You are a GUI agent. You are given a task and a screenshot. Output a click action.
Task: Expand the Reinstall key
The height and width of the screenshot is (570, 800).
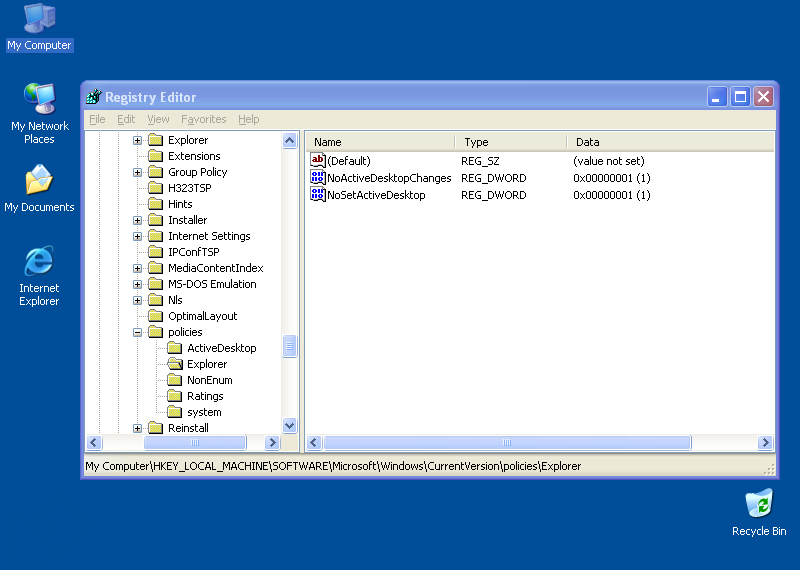pyautogui.click(x=137, y=428)
